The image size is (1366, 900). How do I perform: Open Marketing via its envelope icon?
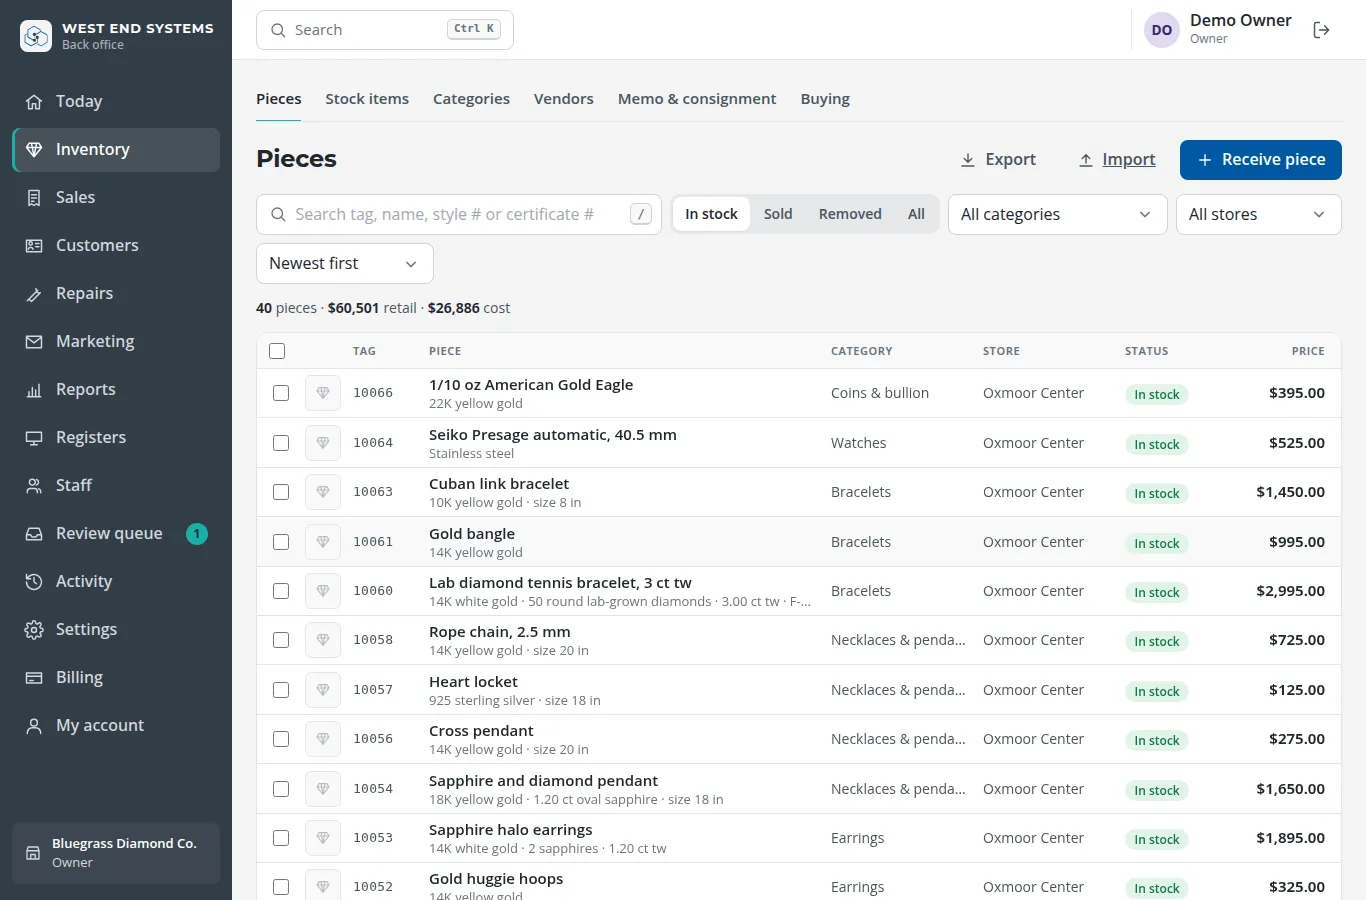[34, 342]
